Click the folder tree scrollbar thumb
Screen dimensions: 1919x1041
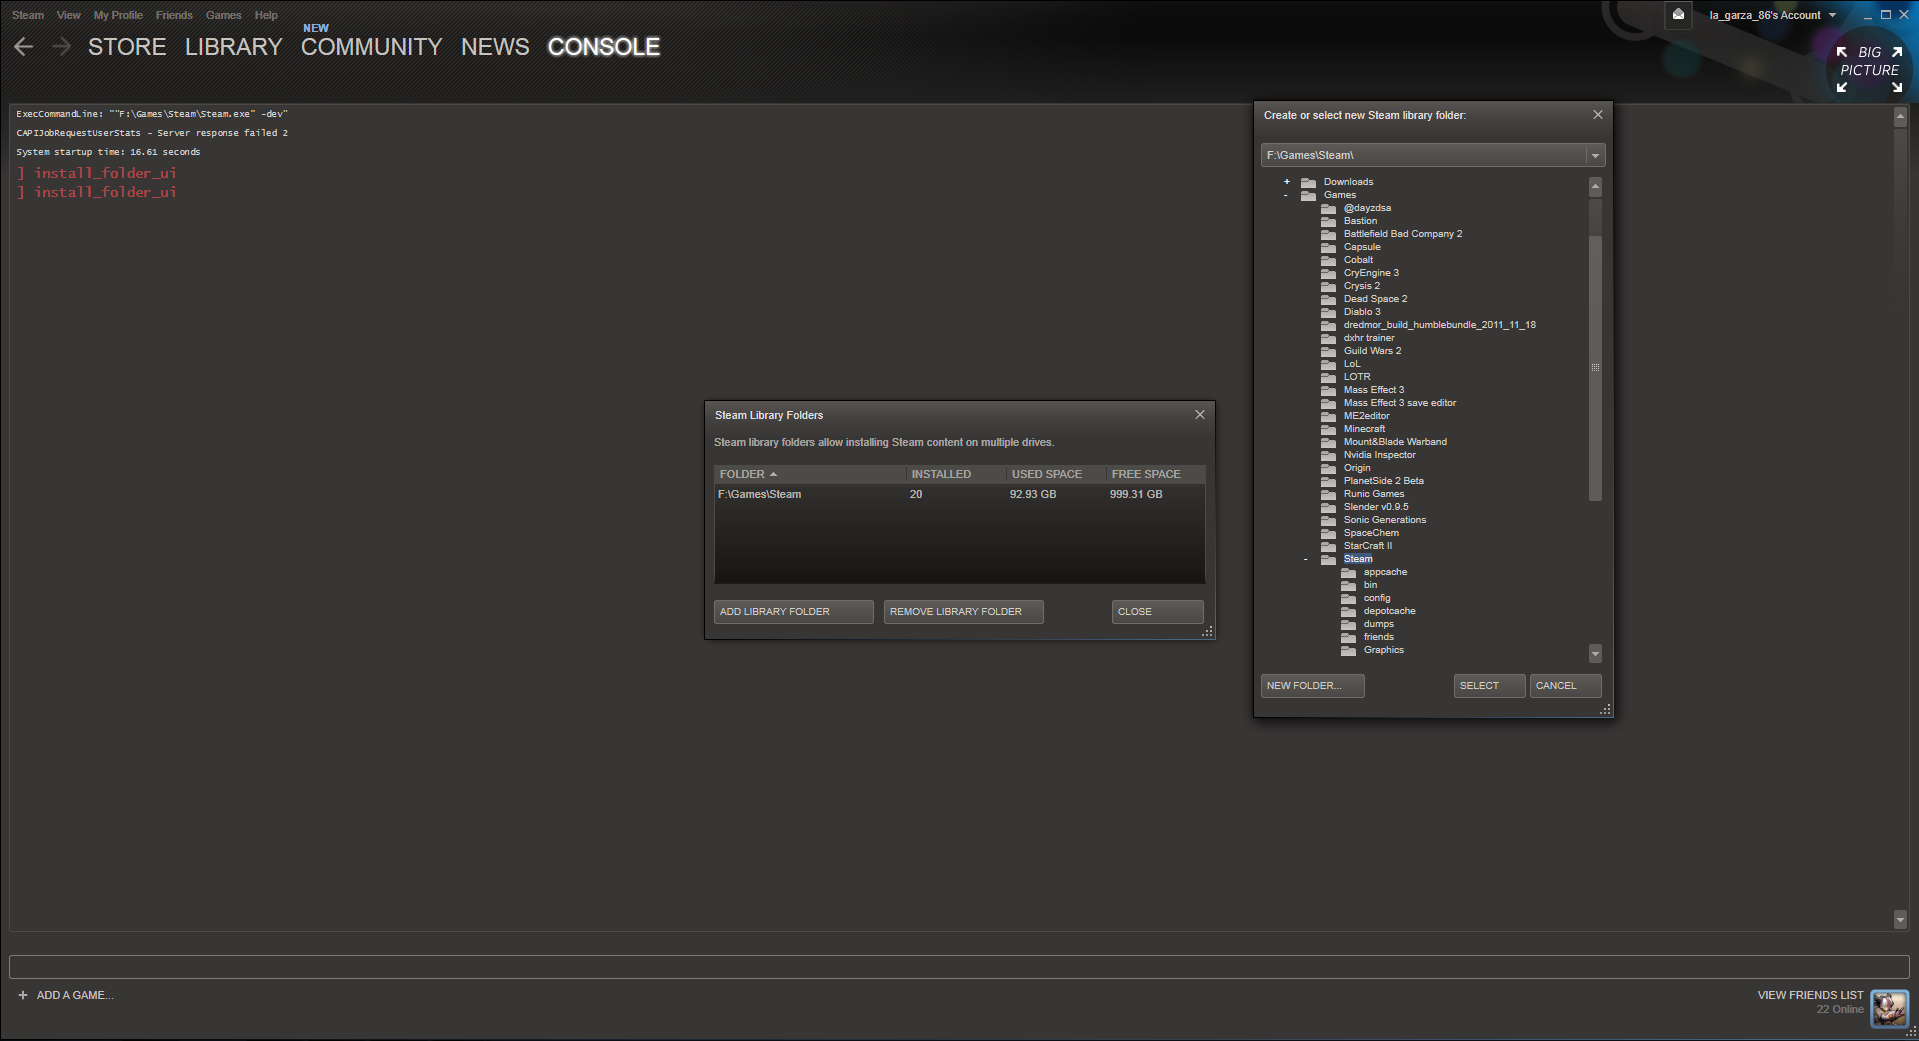(1595, 368)
